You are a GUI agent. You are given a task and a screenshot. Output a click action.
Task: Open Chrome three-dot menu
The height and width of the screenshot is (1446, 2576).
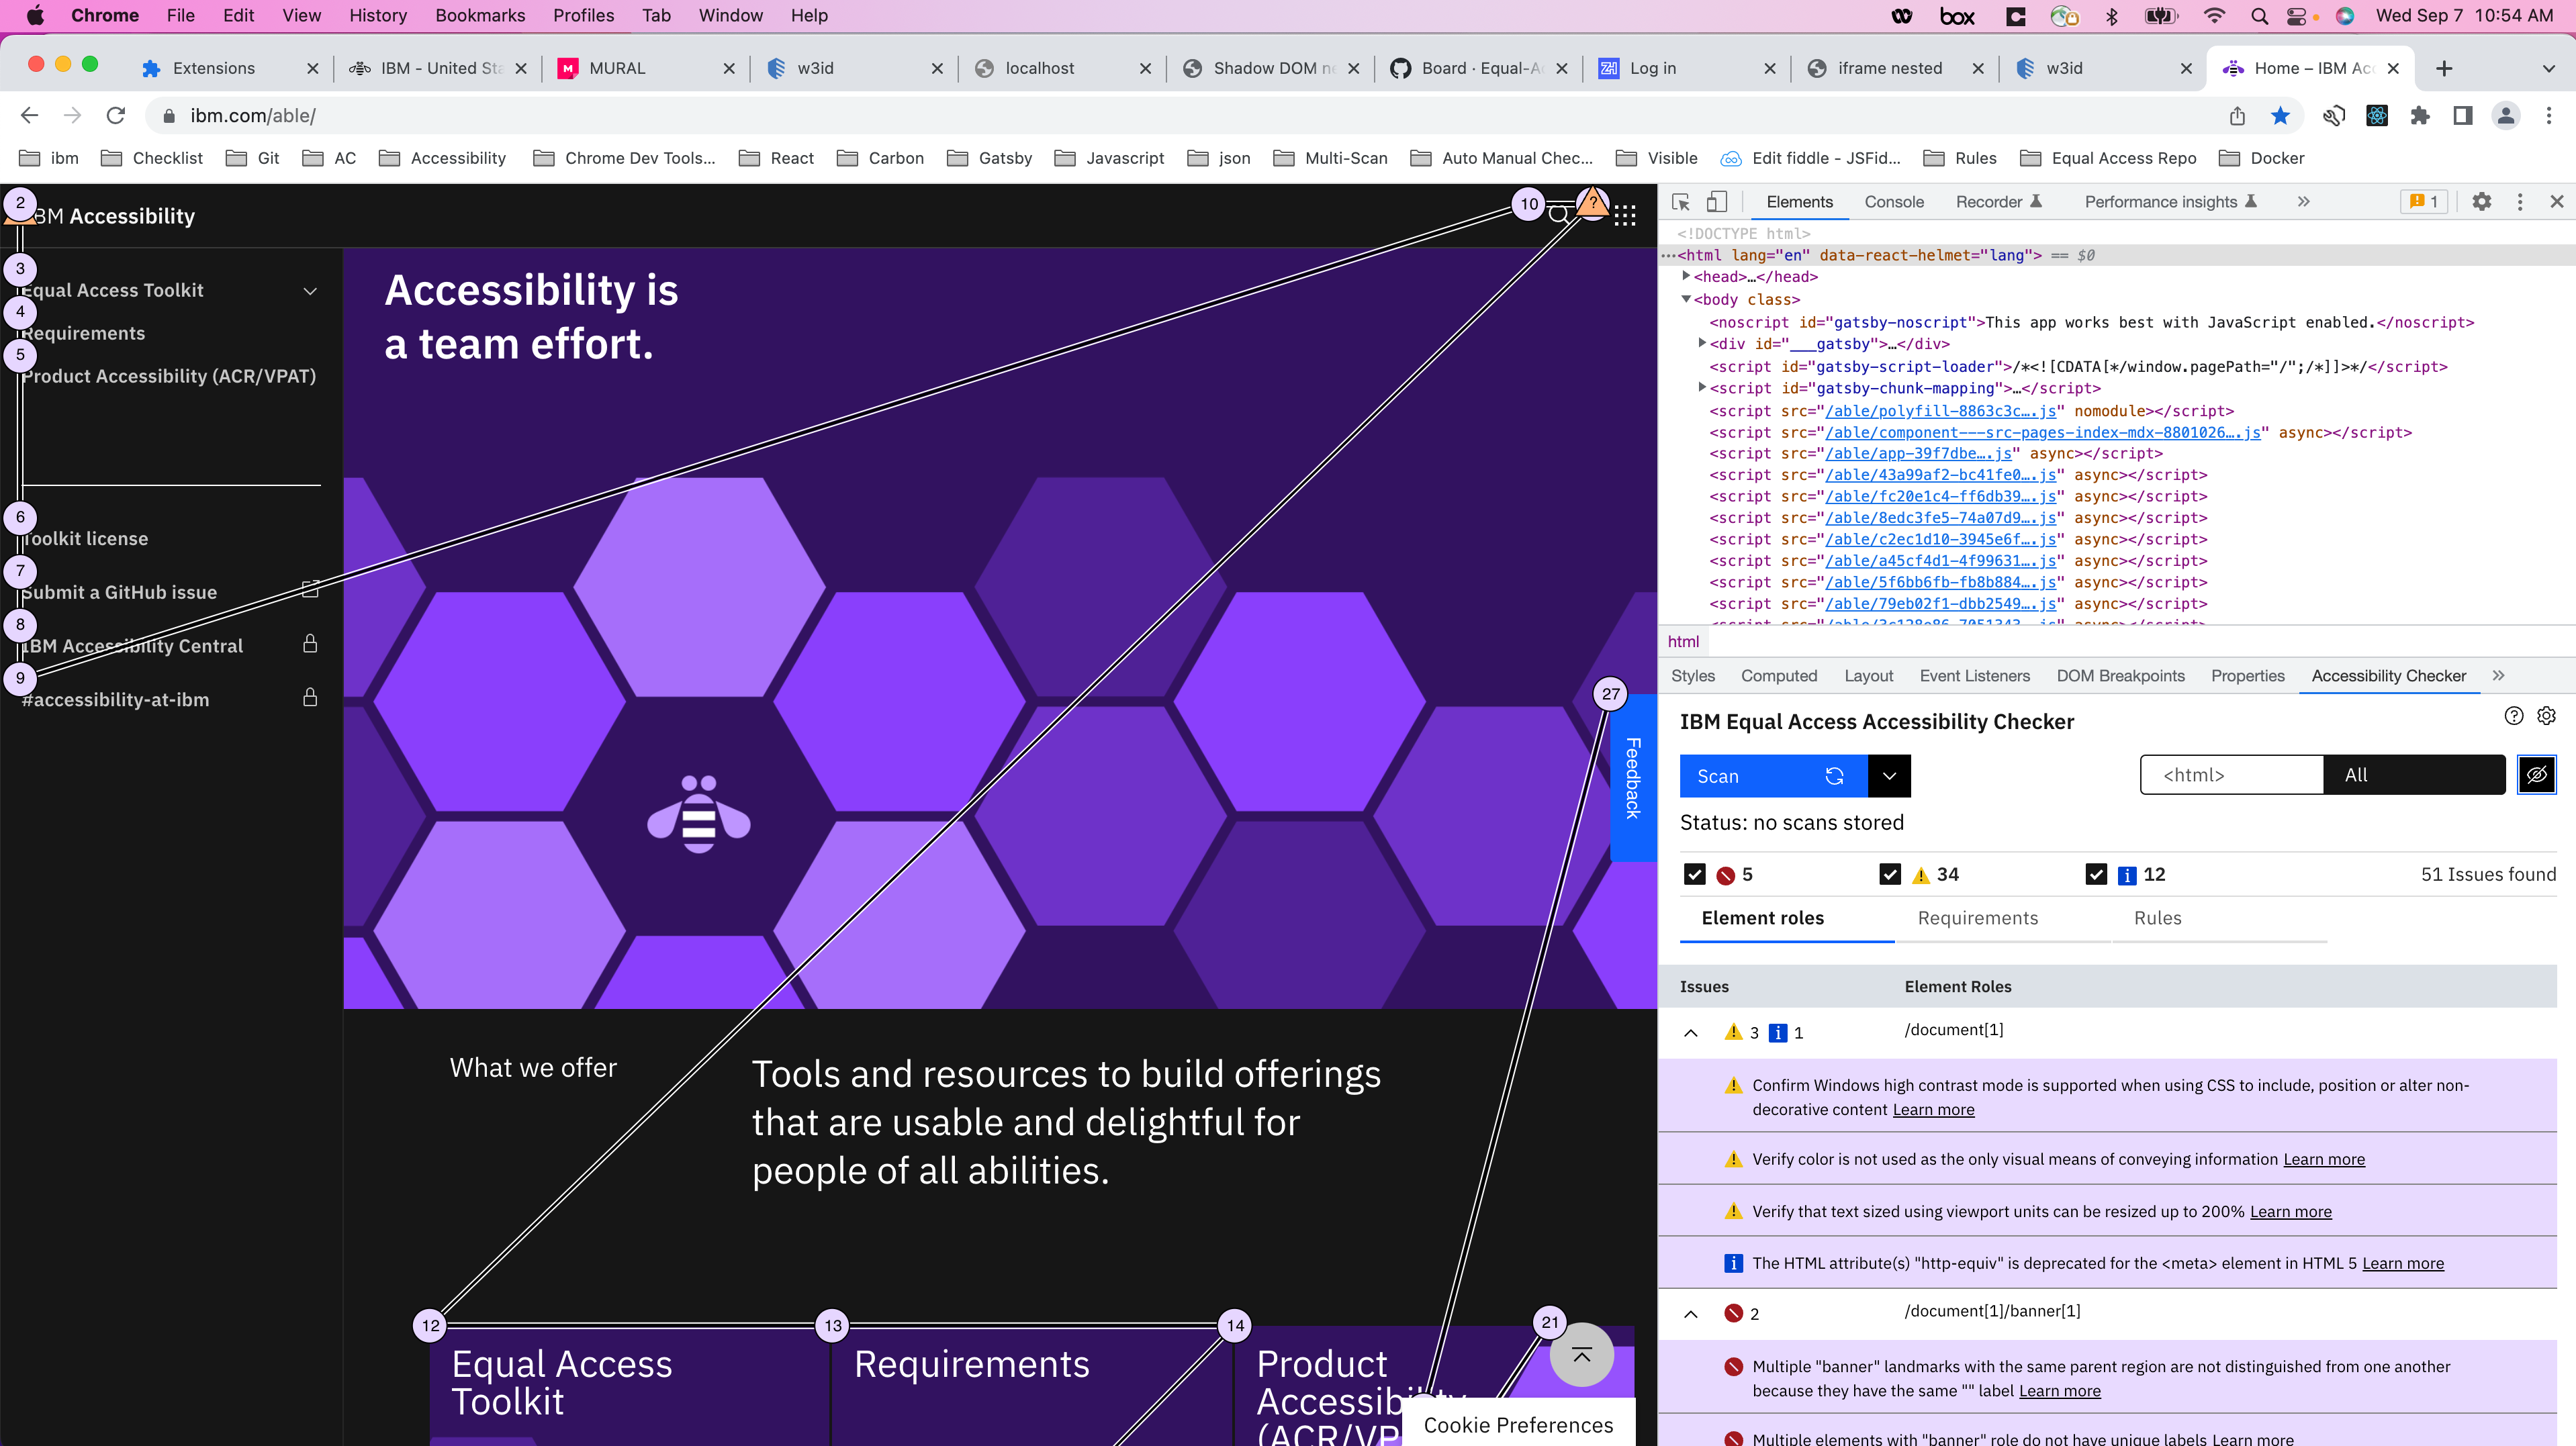[x=2548, y=116]
